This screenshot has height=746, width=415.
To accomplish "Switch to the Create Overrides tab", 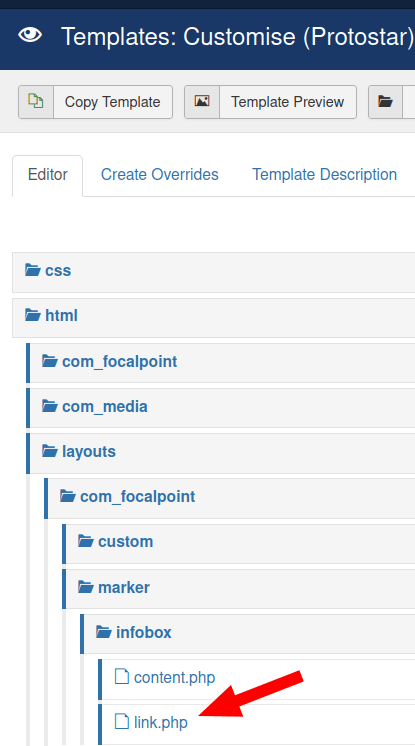I will point(159,175).
